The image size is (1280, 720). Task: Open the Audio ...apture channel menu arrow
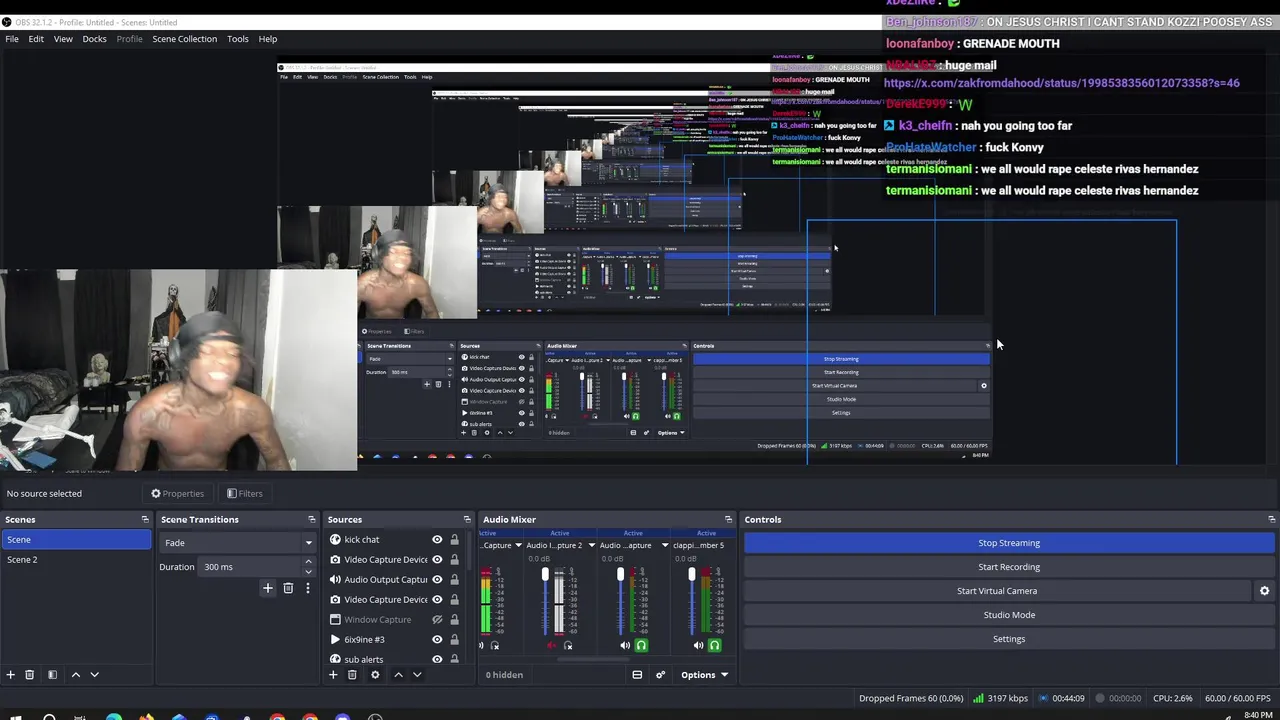tap(664, 546)
